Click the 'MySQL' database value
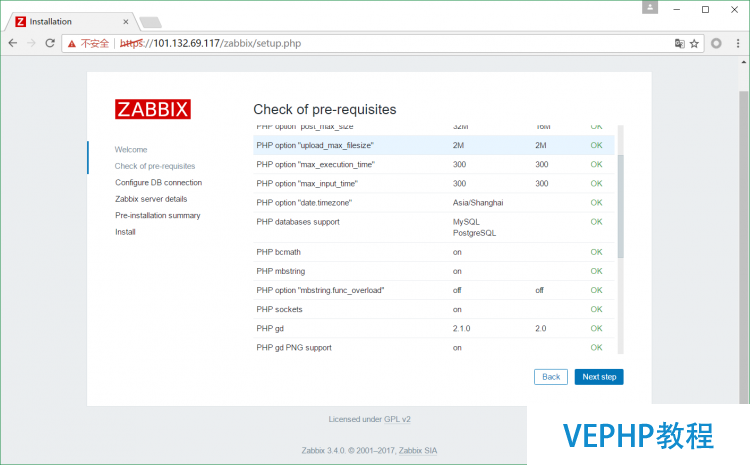 point(466,221)
